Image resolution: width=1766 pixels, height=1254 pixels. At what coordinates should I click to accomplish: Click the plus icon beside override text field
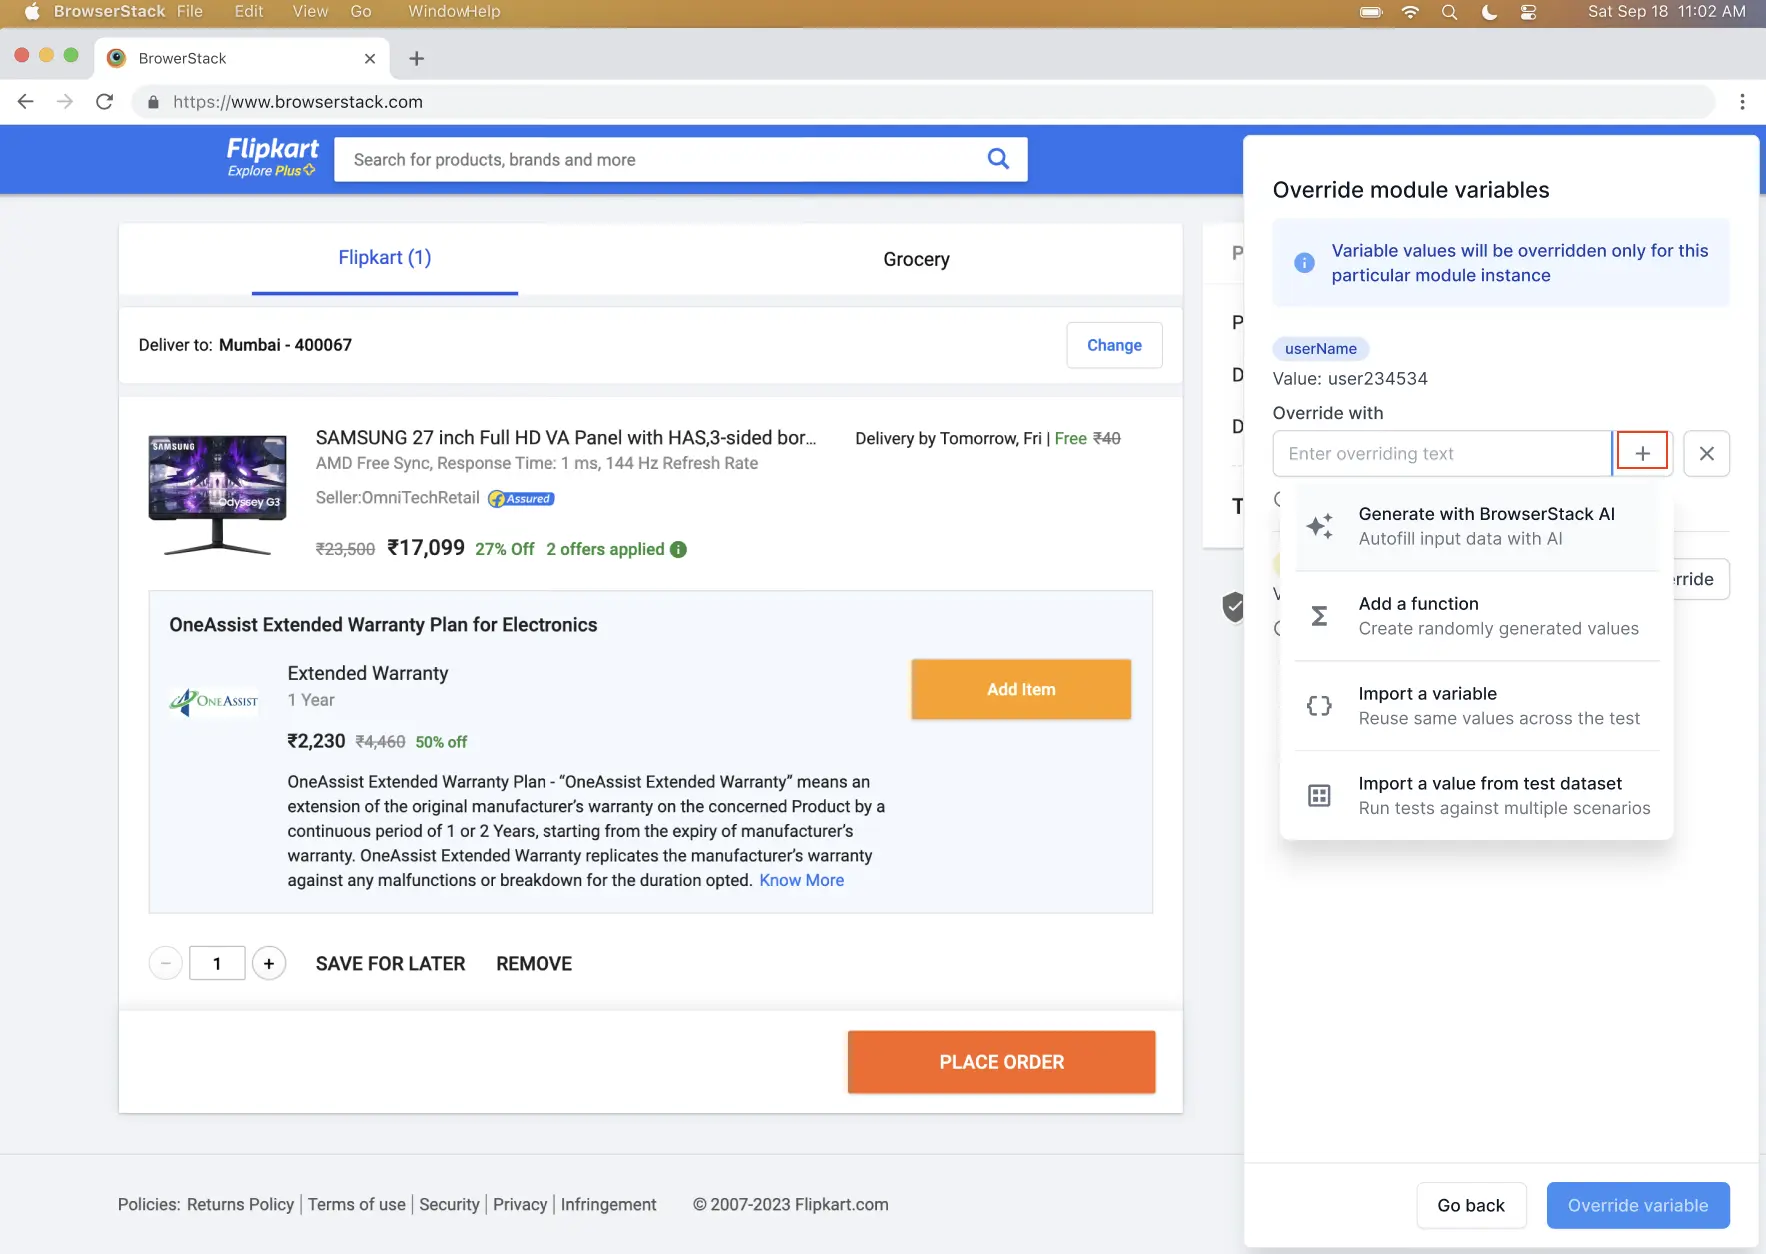[x=1642, y=453]
